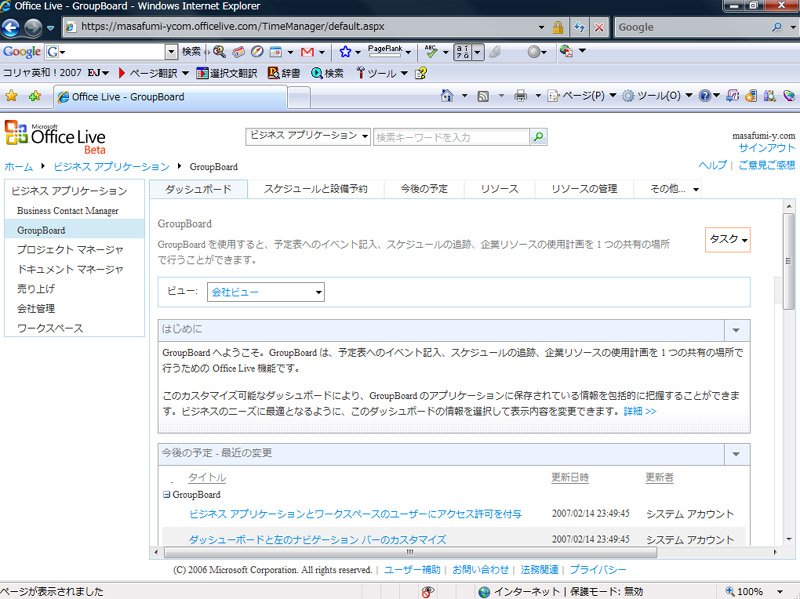Click the RSS feeds icon

click(x=483, y=96)
